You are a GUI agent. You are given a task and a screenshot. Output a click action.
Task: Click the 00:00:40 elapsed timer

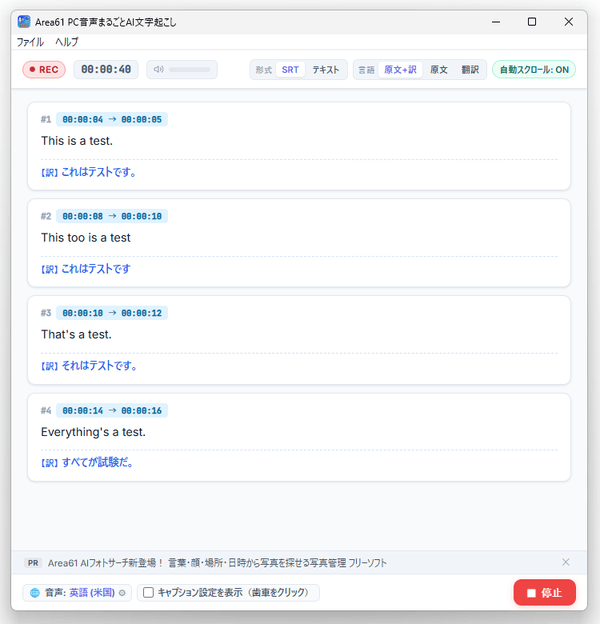(x=106, y=70)
